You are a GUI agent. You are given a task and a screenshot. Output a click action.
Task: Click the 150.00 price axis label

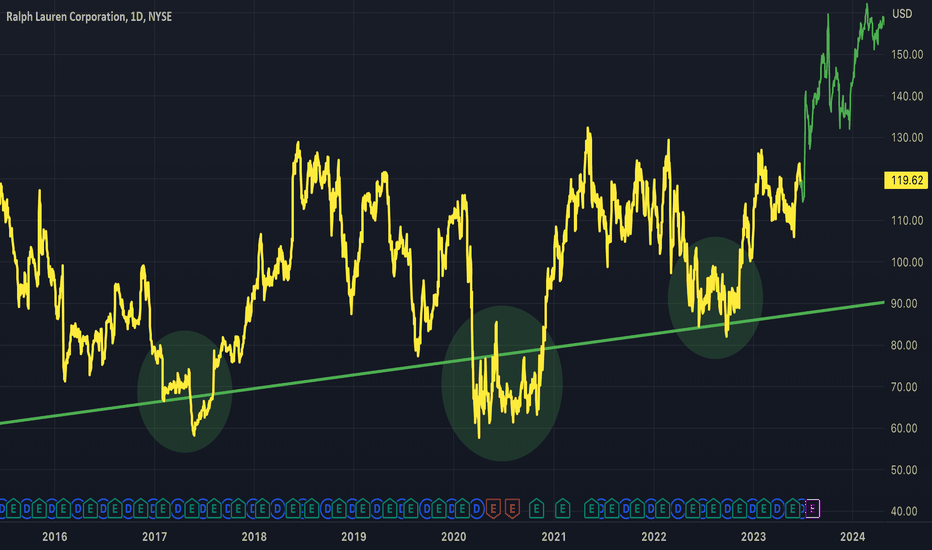[907, 55]
